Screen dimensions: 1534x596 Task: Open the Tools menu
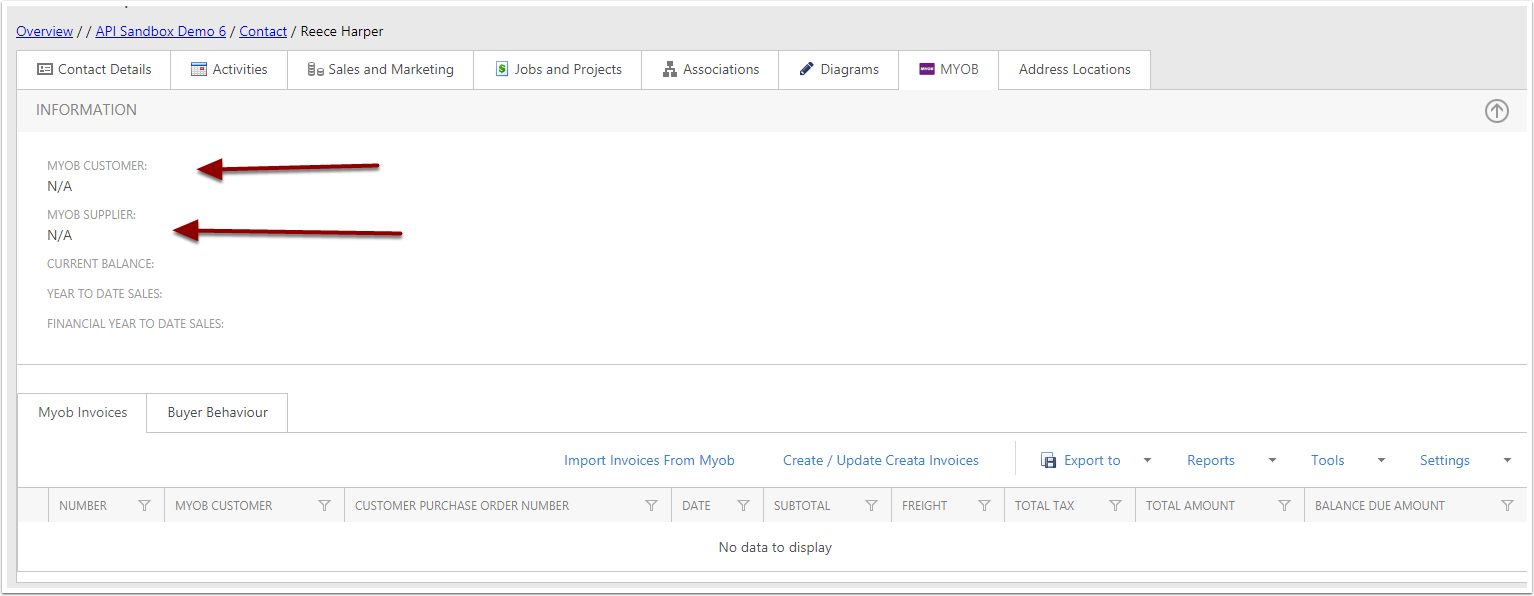pos(1328,460)
